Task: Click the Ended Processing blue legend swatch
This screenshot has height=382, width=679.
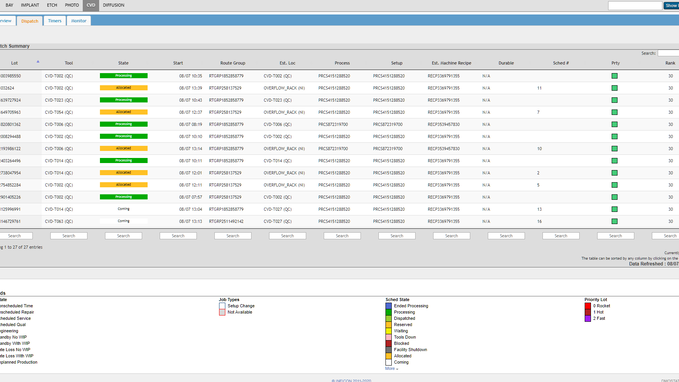Action: click(388, 306)
